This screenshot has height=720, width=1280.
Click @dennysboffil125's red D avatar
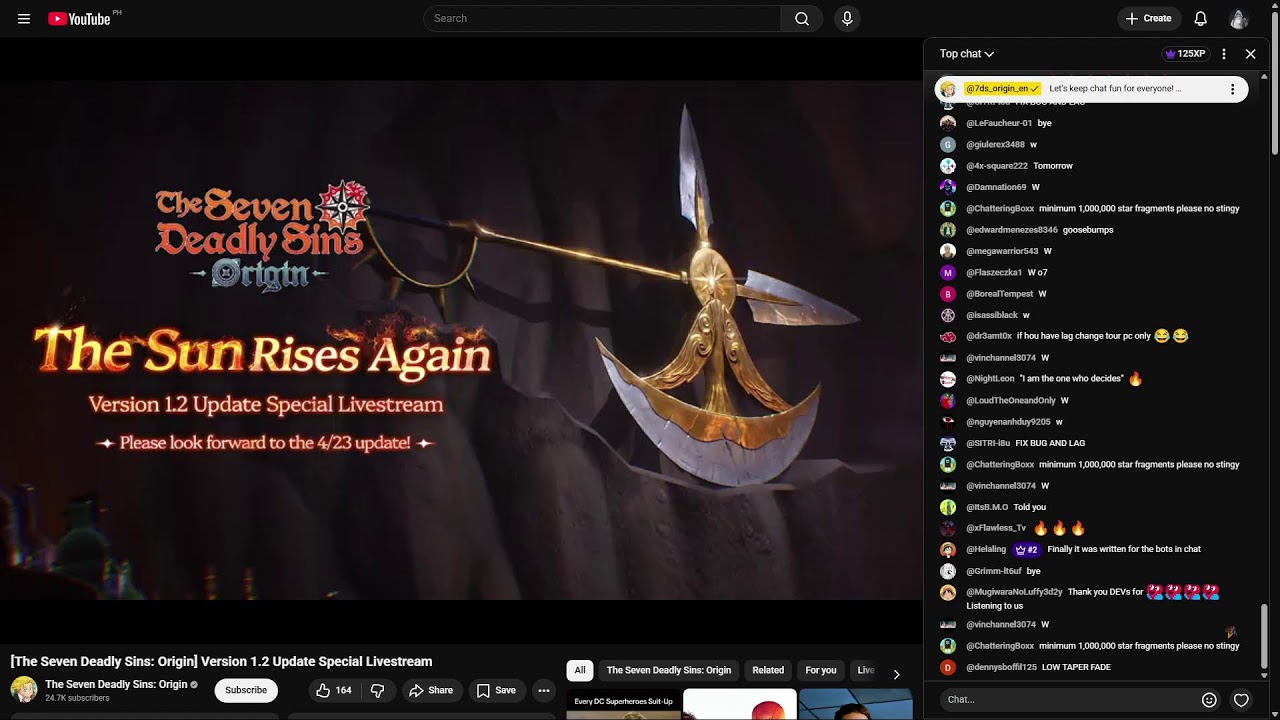click(x=948, y=667)
